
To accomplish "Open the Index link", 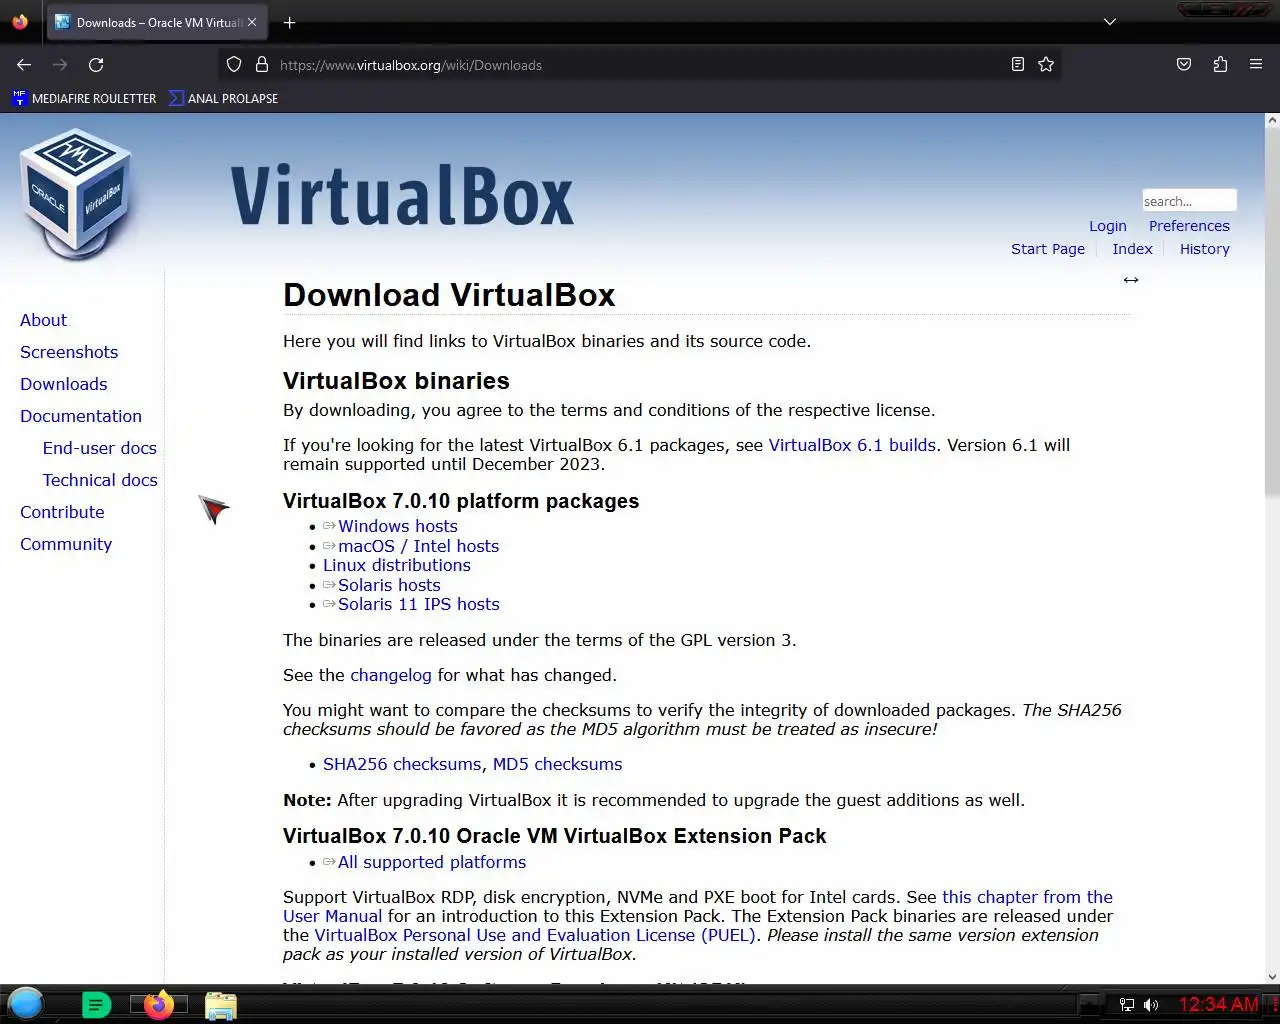I will point(1133,249).
